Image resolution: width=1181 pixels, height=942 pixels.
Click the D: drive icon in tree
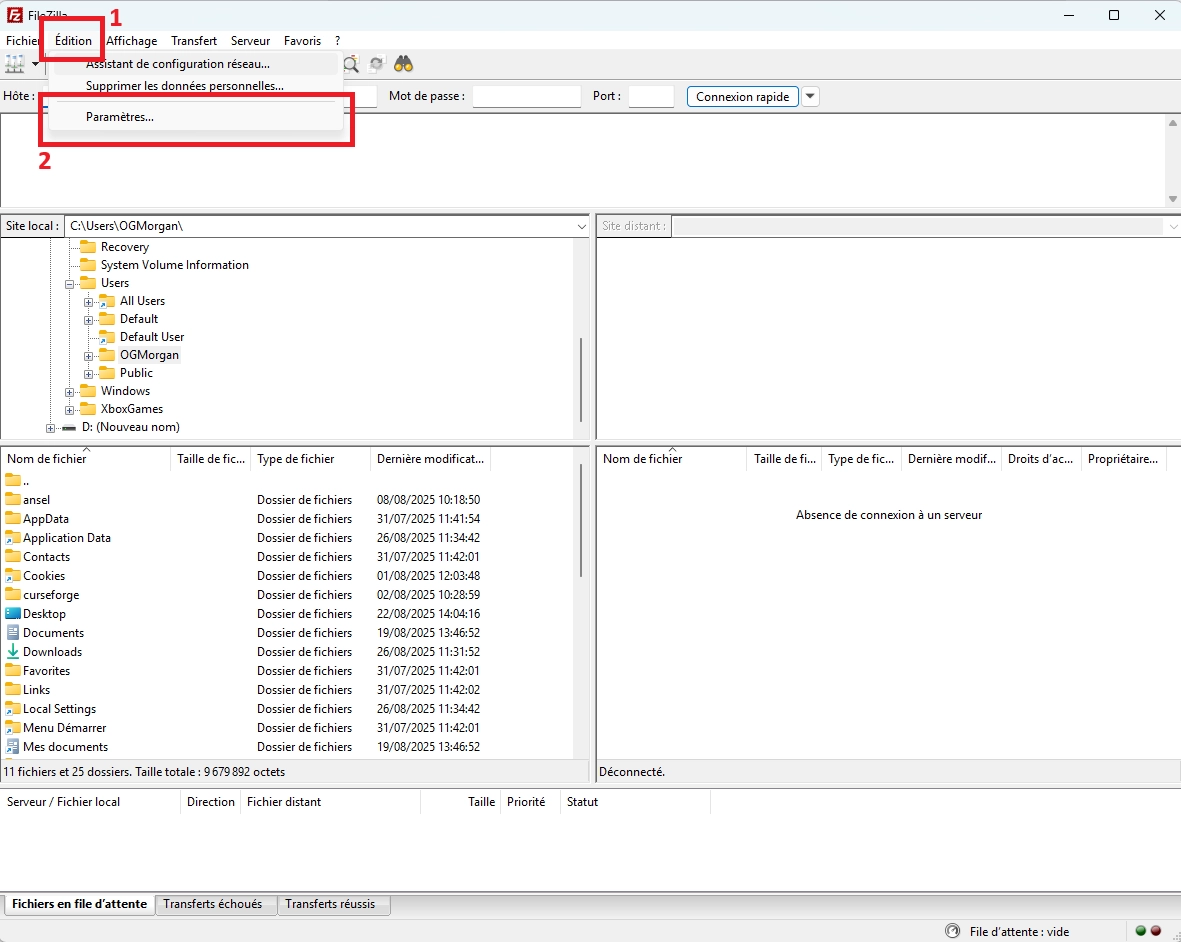tap(69, 427)
